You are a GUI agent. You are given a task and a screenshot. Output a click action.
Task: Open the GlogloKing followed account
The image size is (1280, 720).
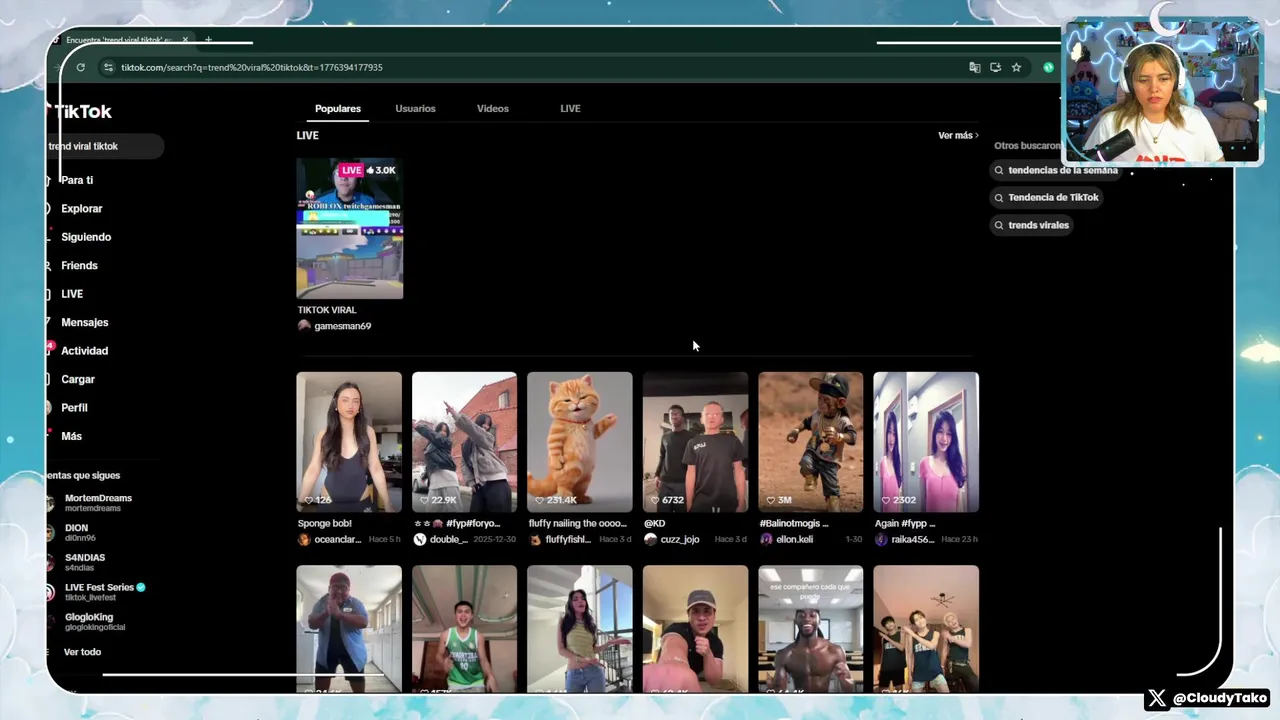tap(94, 622)
